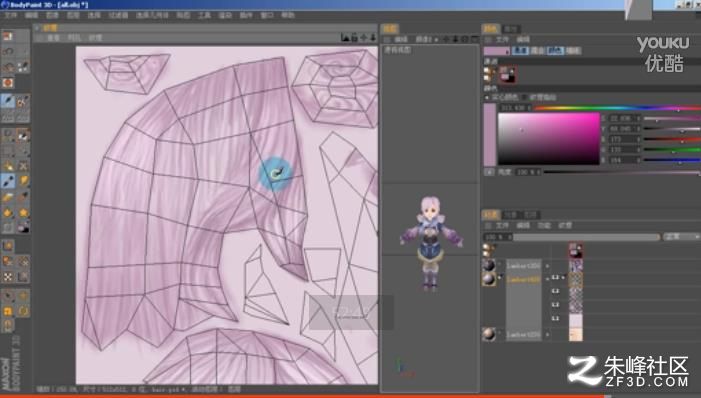The width and height of the screenshot is (701, 398).
Task: Open the pink color swatch dropdown
Action: coord(497,51)
